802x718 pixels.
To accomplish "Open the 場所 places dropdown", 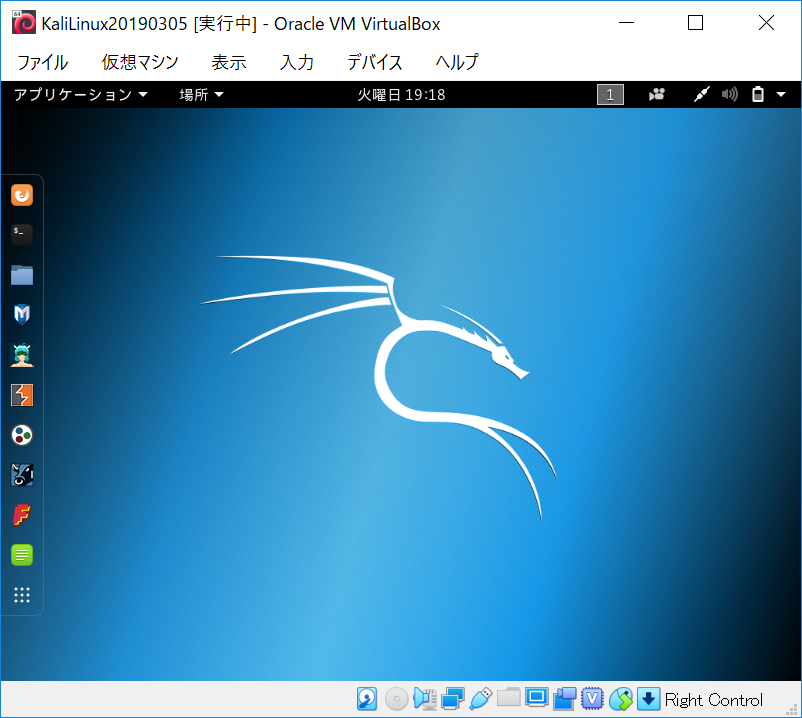I will click(202, 95).
